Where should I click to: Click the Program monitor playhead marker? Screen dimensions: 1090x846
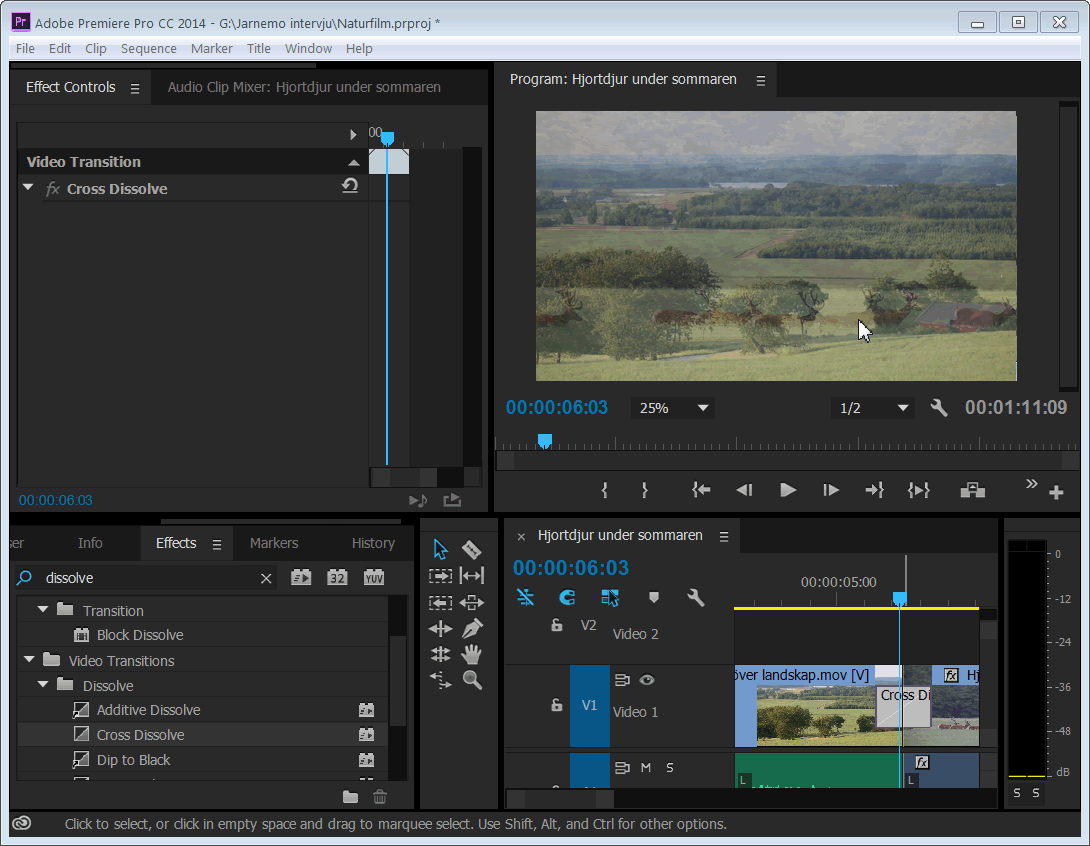click(x=545, y=440)
